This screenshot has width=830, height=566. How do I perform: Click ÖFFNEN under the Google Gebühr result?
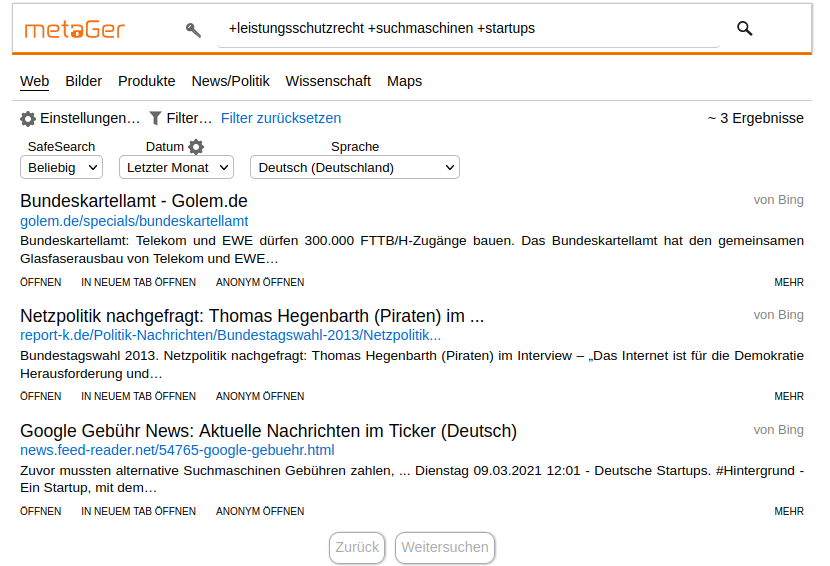(41, 511)
